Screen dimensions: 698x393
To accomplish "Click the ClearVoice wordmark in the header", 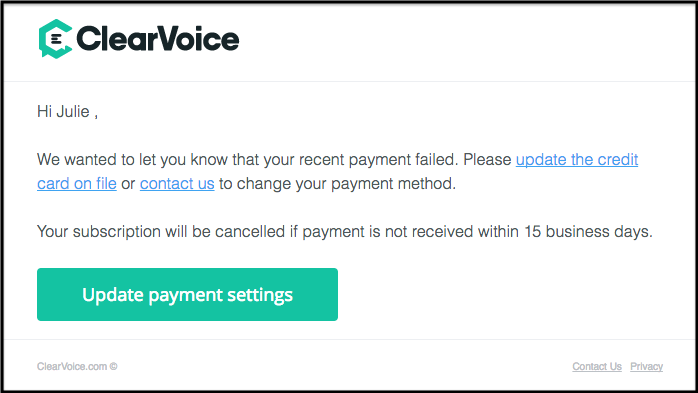I will tap(158, 39).
